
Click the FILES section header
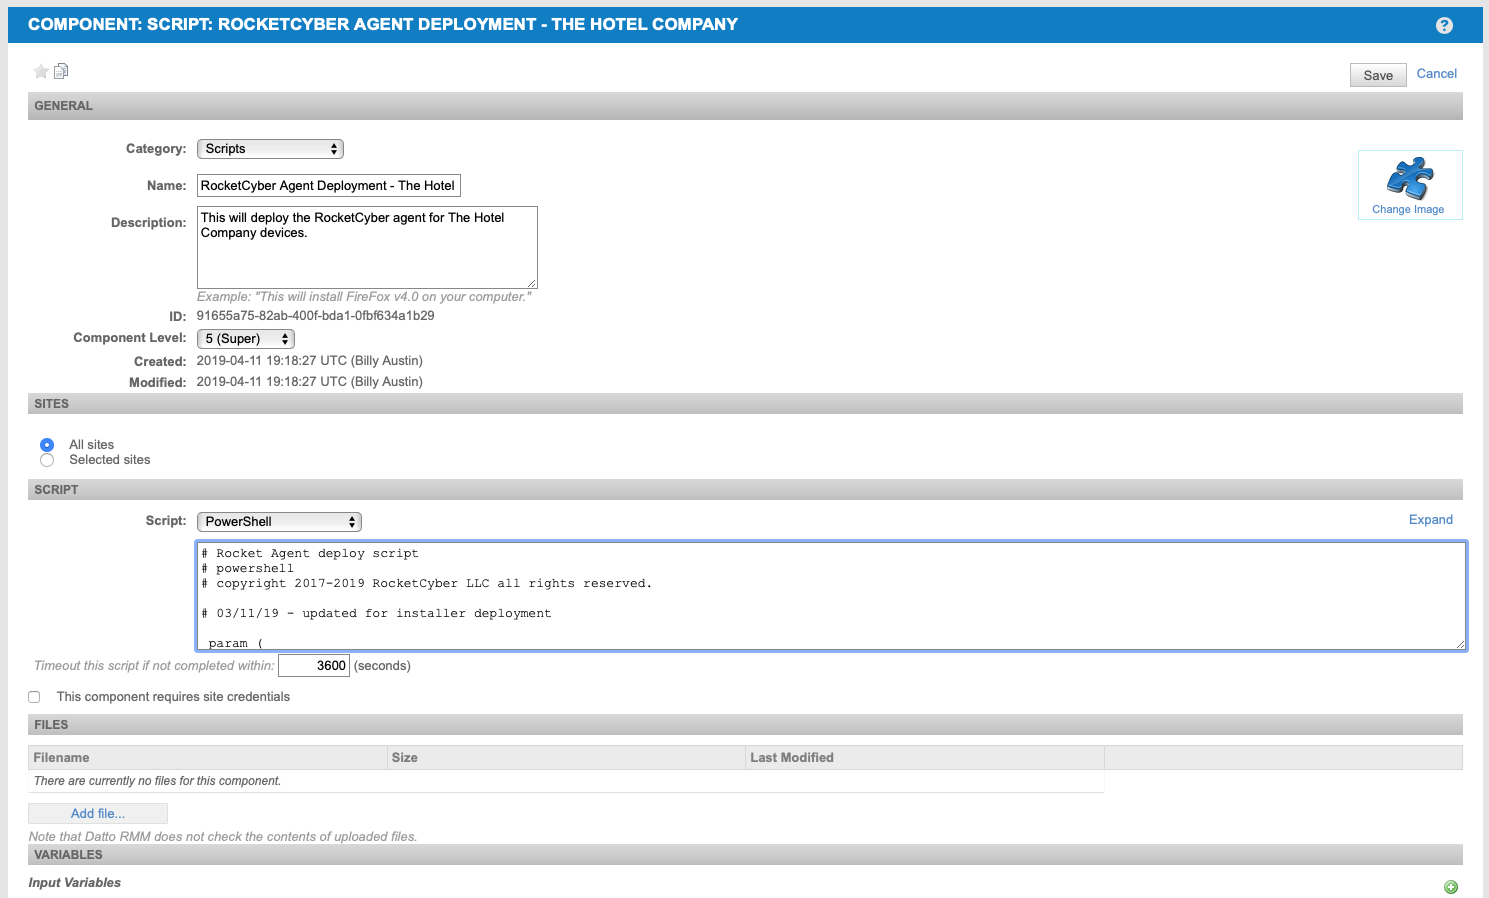click(x=745, y=725)
